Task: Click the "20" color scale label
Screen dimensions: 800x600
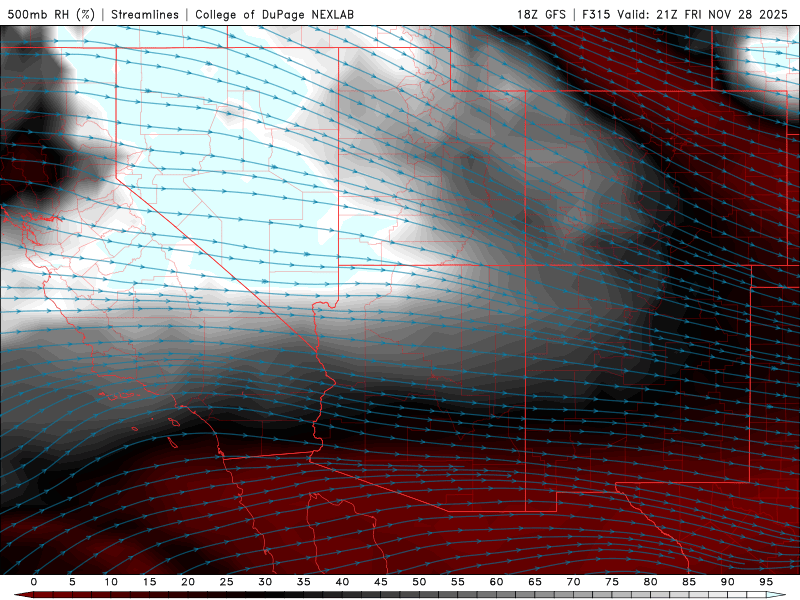Action: tap(188, 582)
